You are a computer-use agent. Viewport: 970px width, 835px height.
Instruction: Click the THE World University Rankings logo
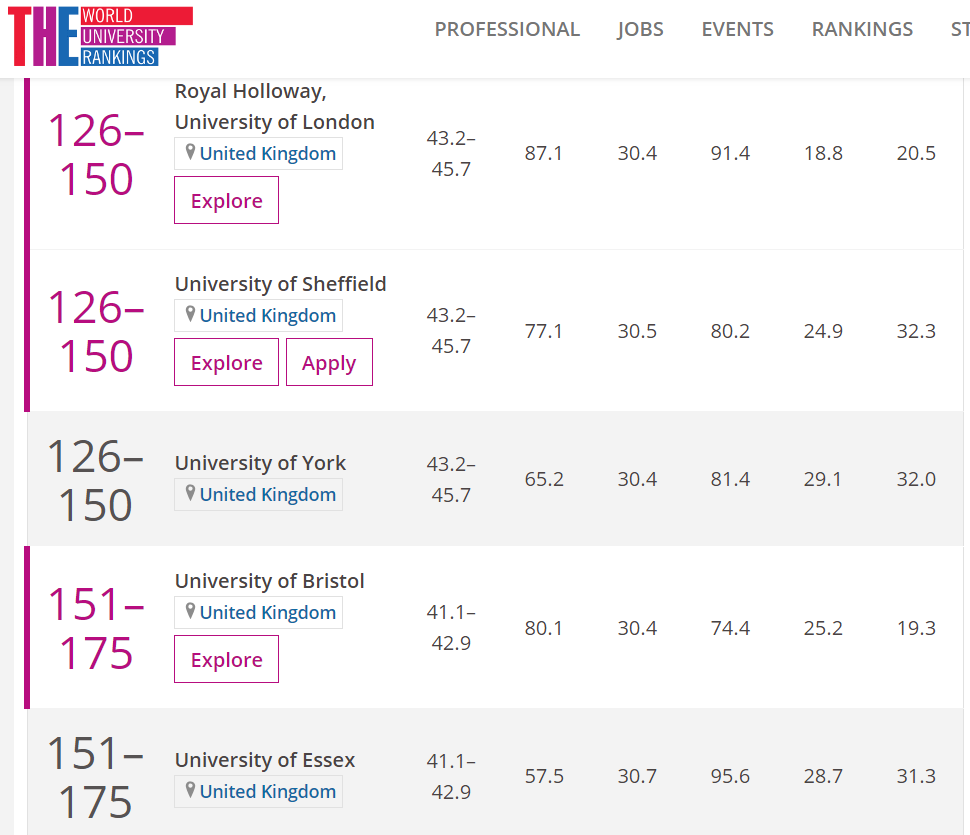[100, 36]
